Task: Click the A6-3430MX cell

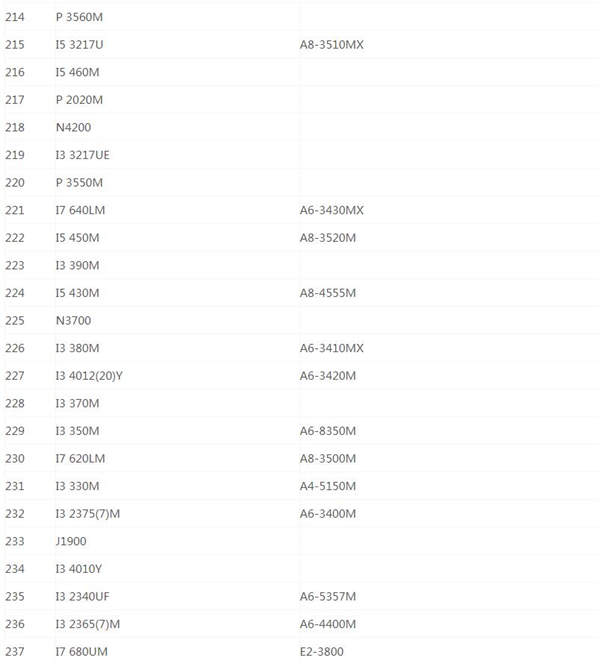Action: (331, 210)
